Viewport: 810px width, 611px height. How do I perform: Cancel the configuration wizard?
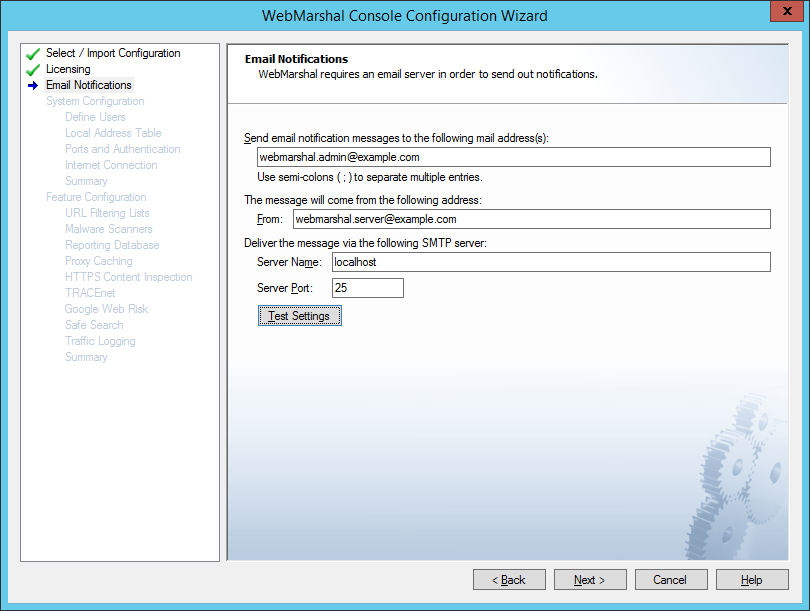pyautogui.click(x=670, y=580)
